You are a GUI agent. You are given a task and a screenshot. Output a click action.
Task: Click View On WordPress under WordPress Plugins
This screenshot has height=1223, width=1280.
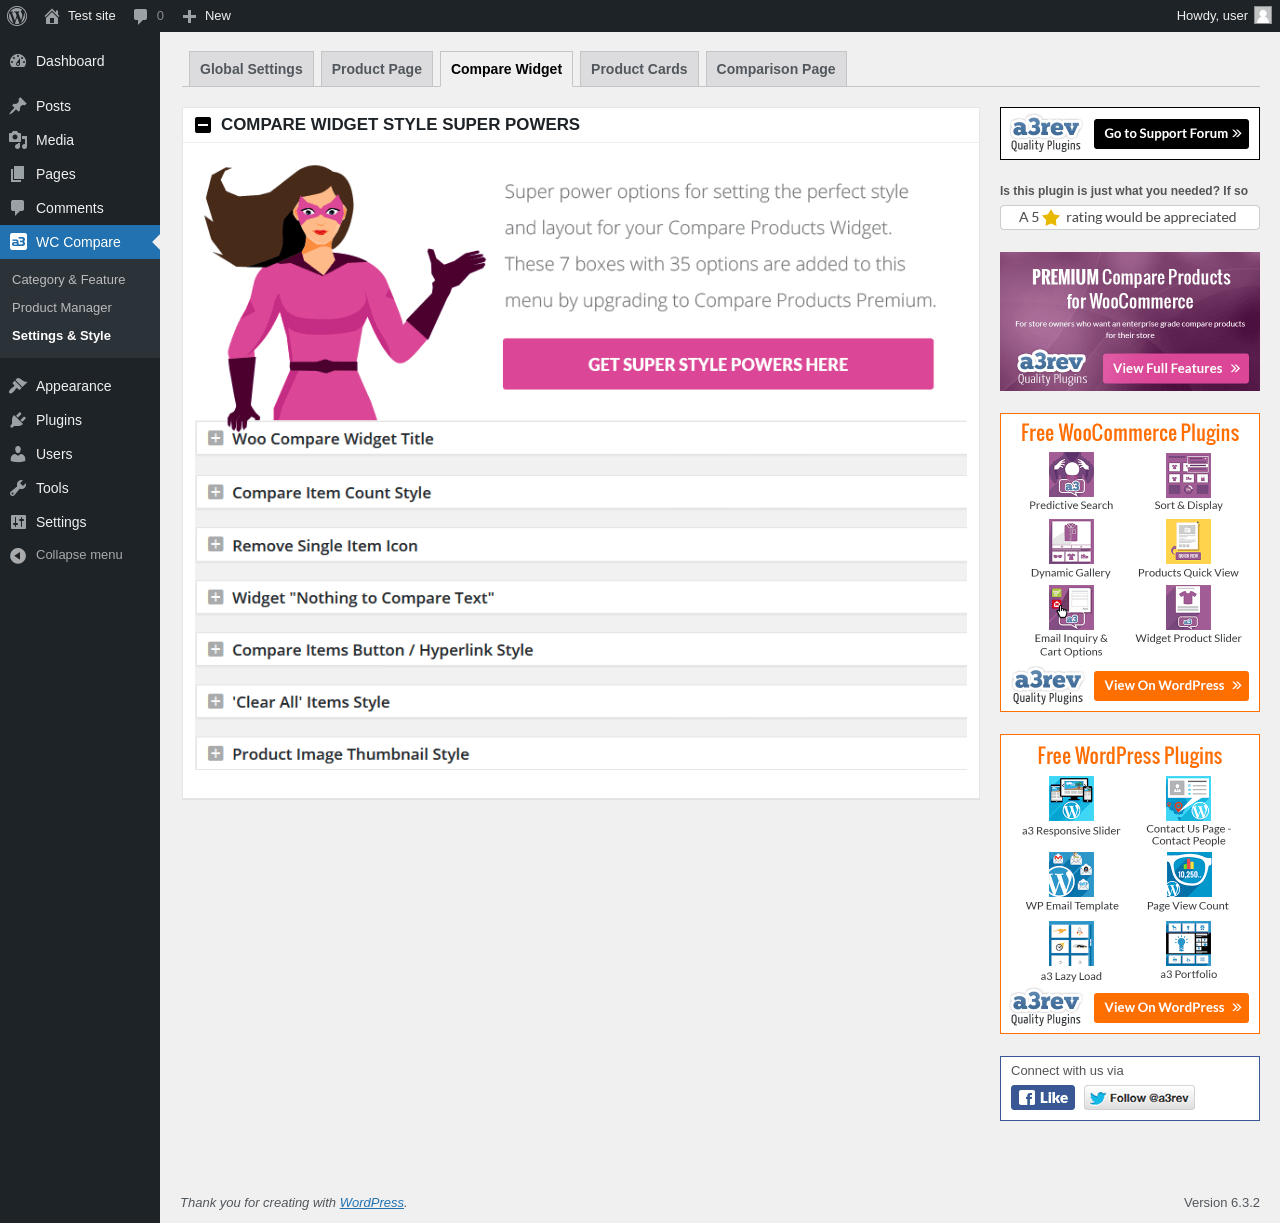(x=1171, y=1008)
